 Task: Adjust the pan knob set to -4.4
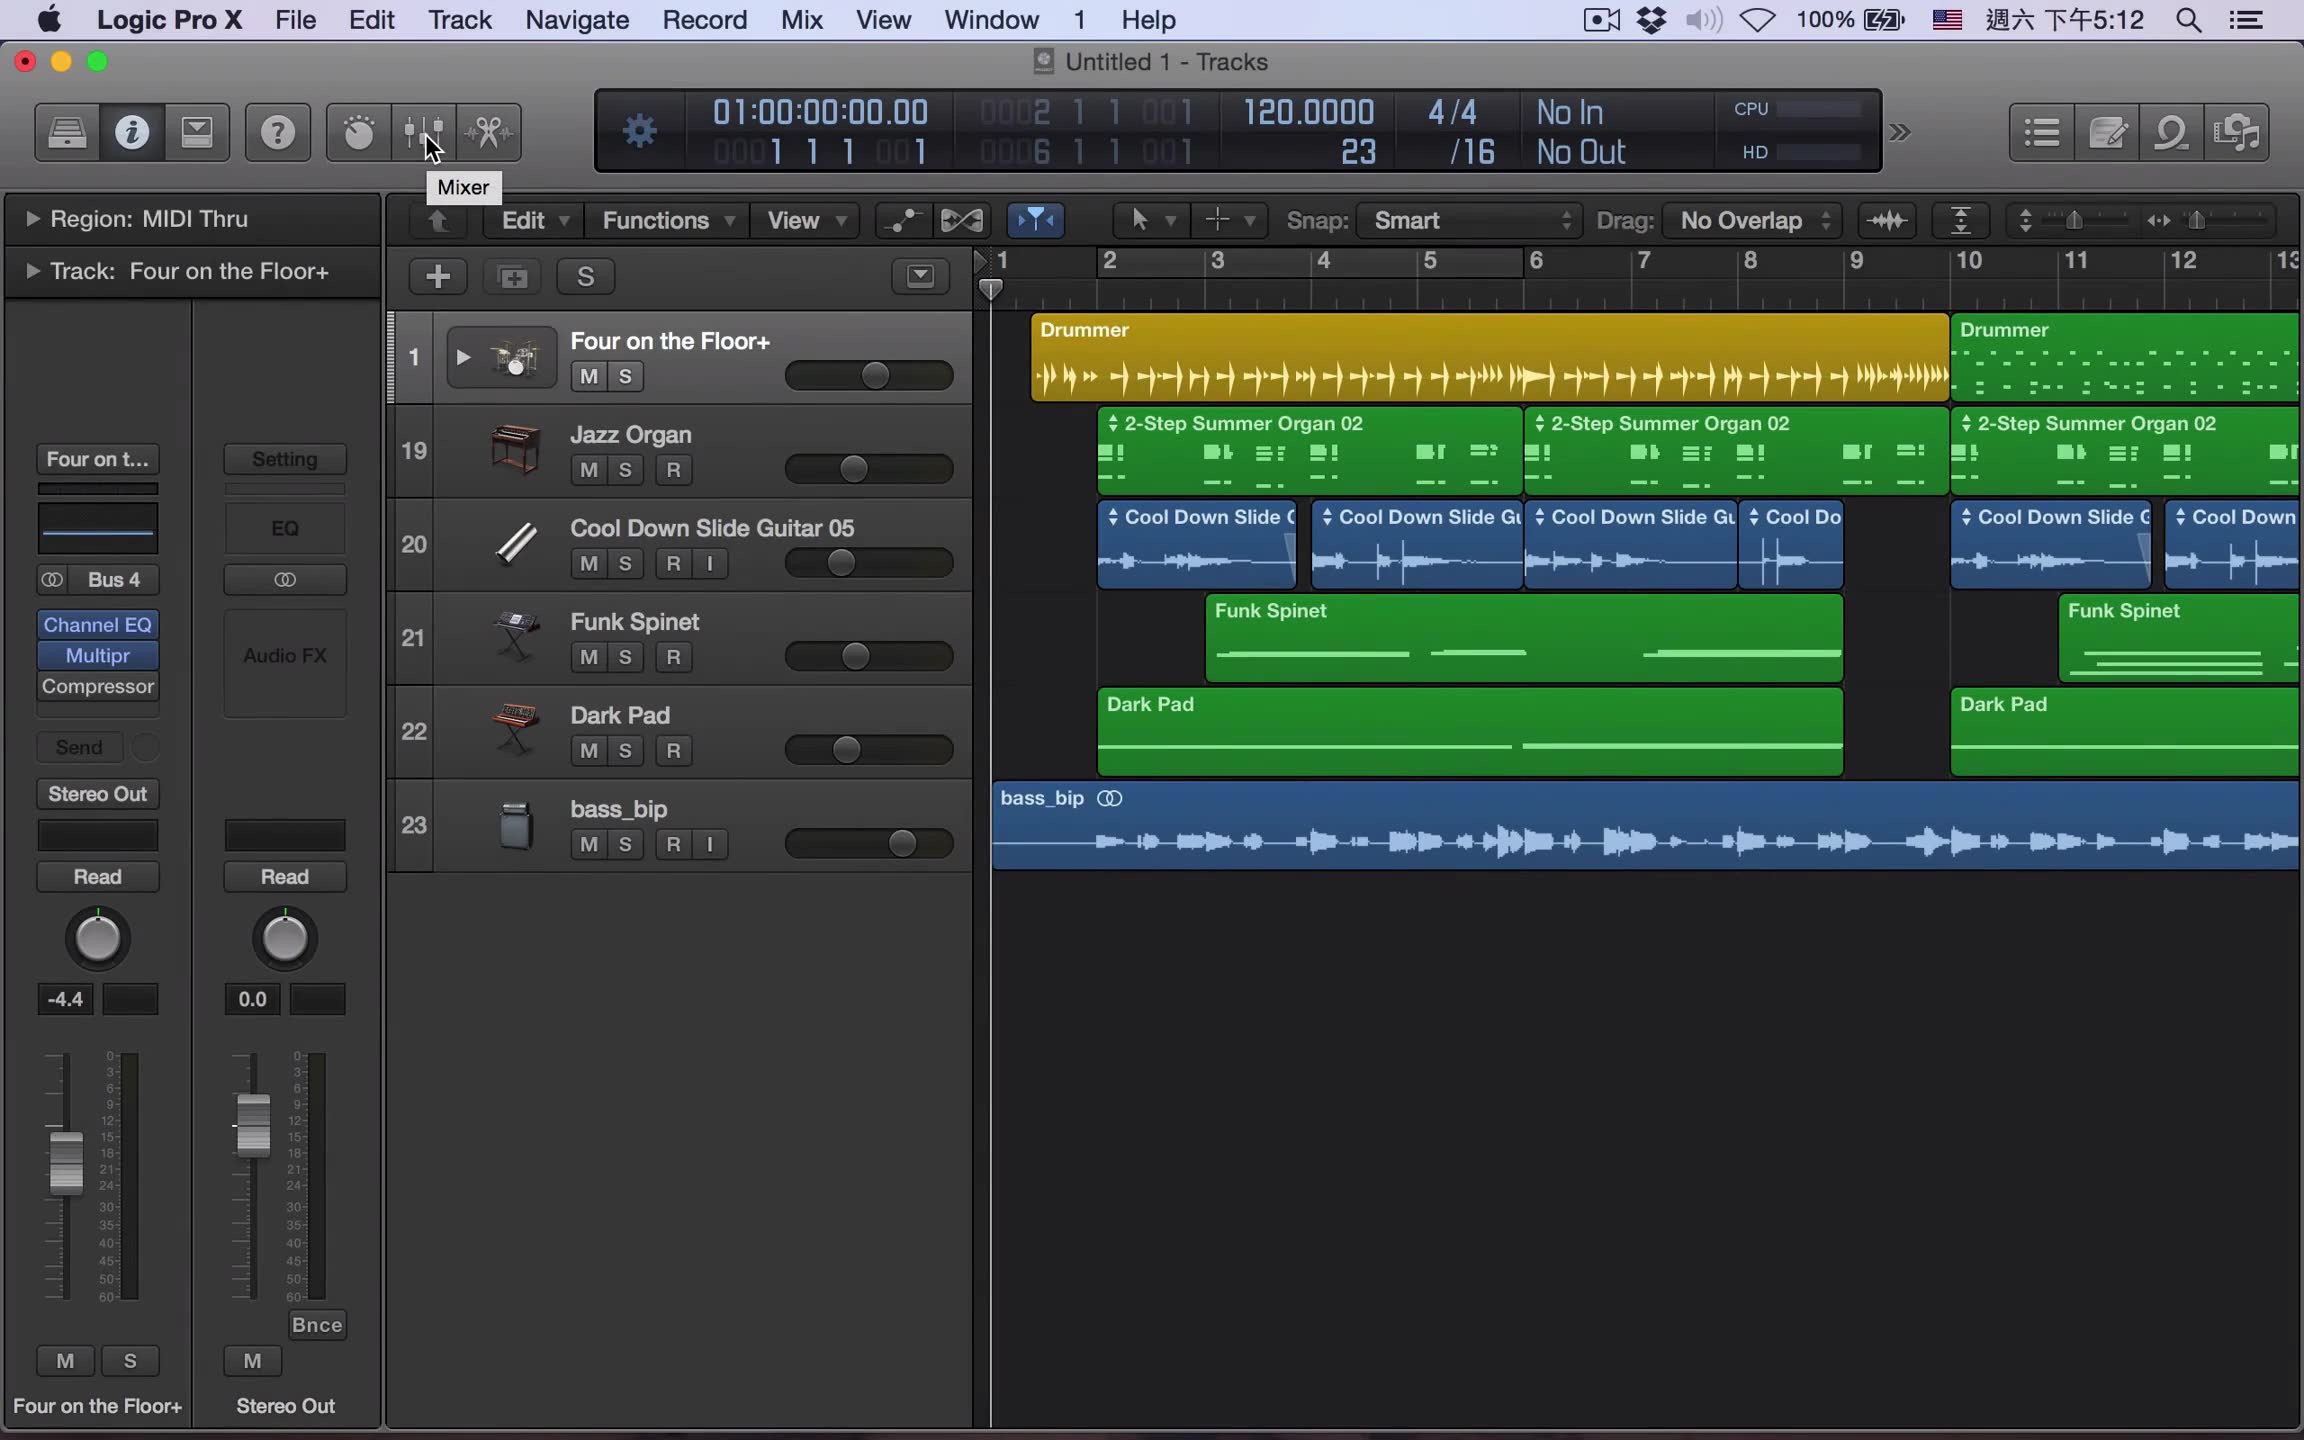coord(97,938)
